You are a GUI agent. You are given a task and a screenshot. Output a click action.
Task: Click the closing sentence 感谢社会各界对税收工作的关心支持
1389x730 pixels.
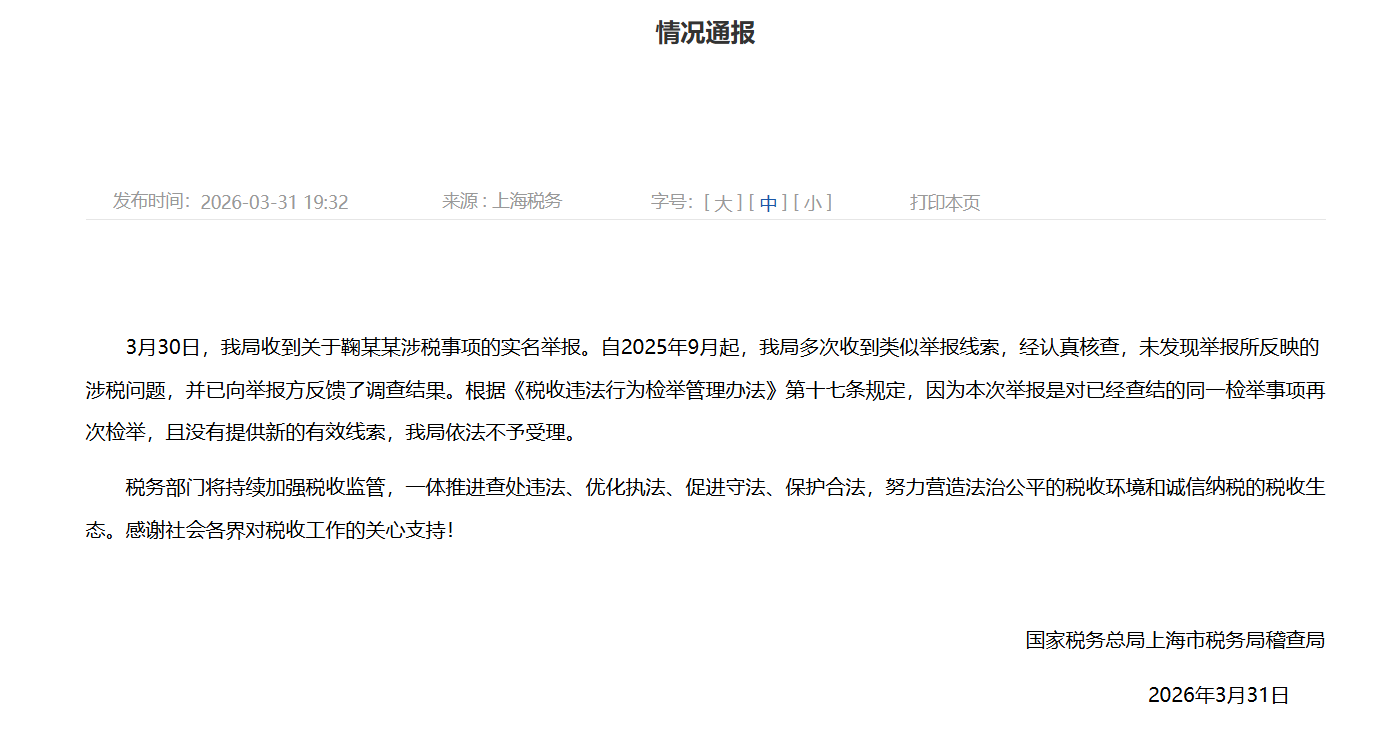pyautogui.click(x=284, y=530)
